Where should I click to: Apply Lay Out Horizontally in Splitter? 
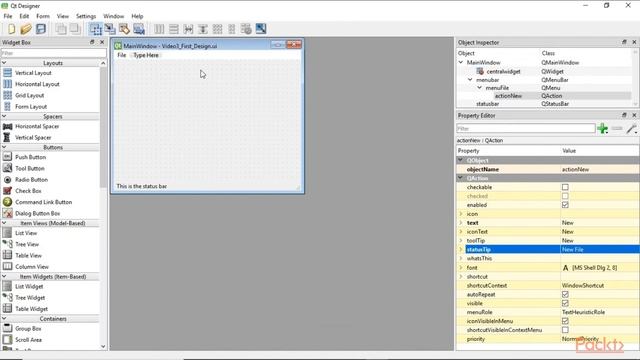(x=188, y=29)
